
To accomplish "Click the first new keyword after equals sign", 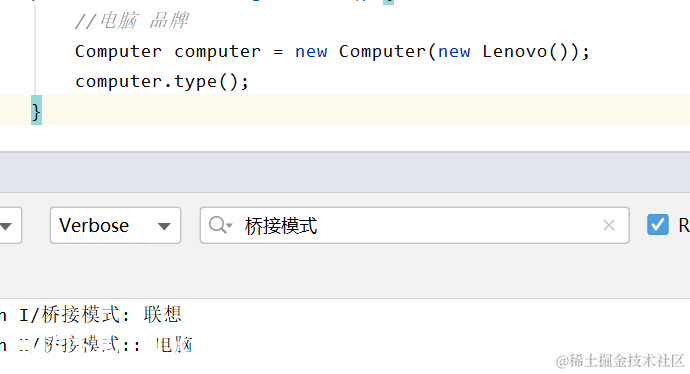I will [x=311, y=52].
